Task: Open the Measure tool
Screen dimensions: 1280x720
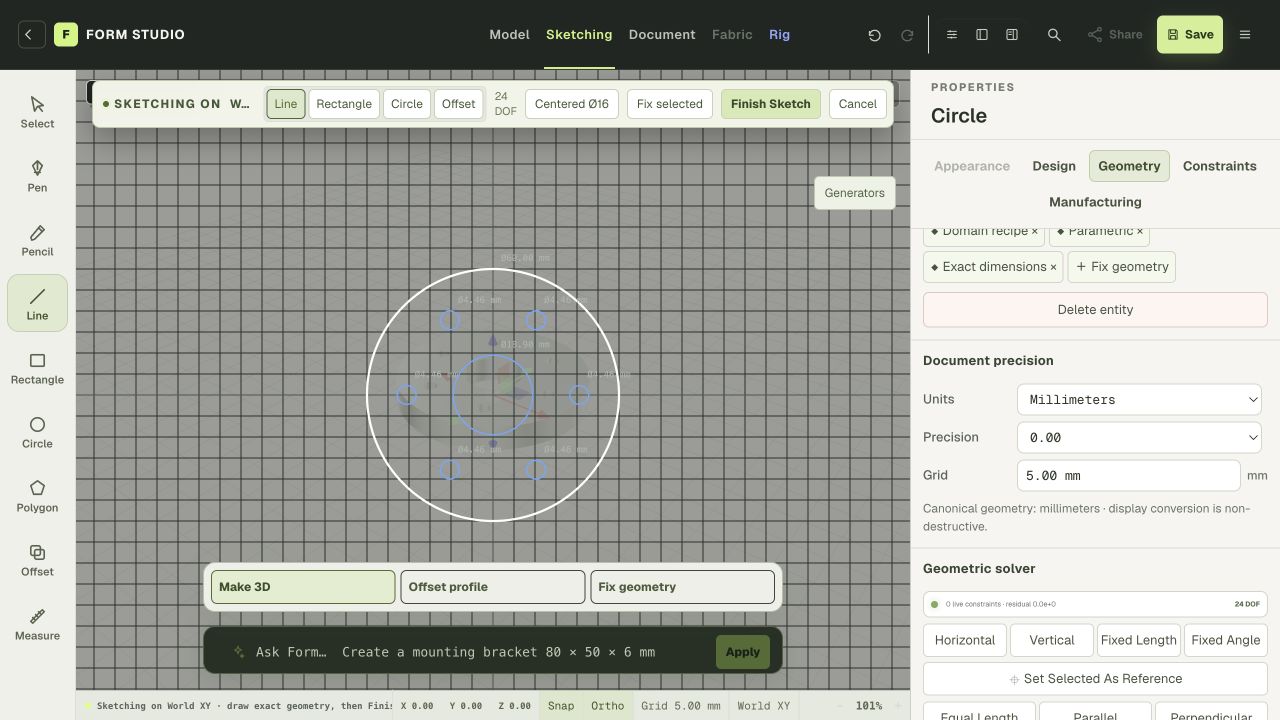Action: (x=37, y=623)
